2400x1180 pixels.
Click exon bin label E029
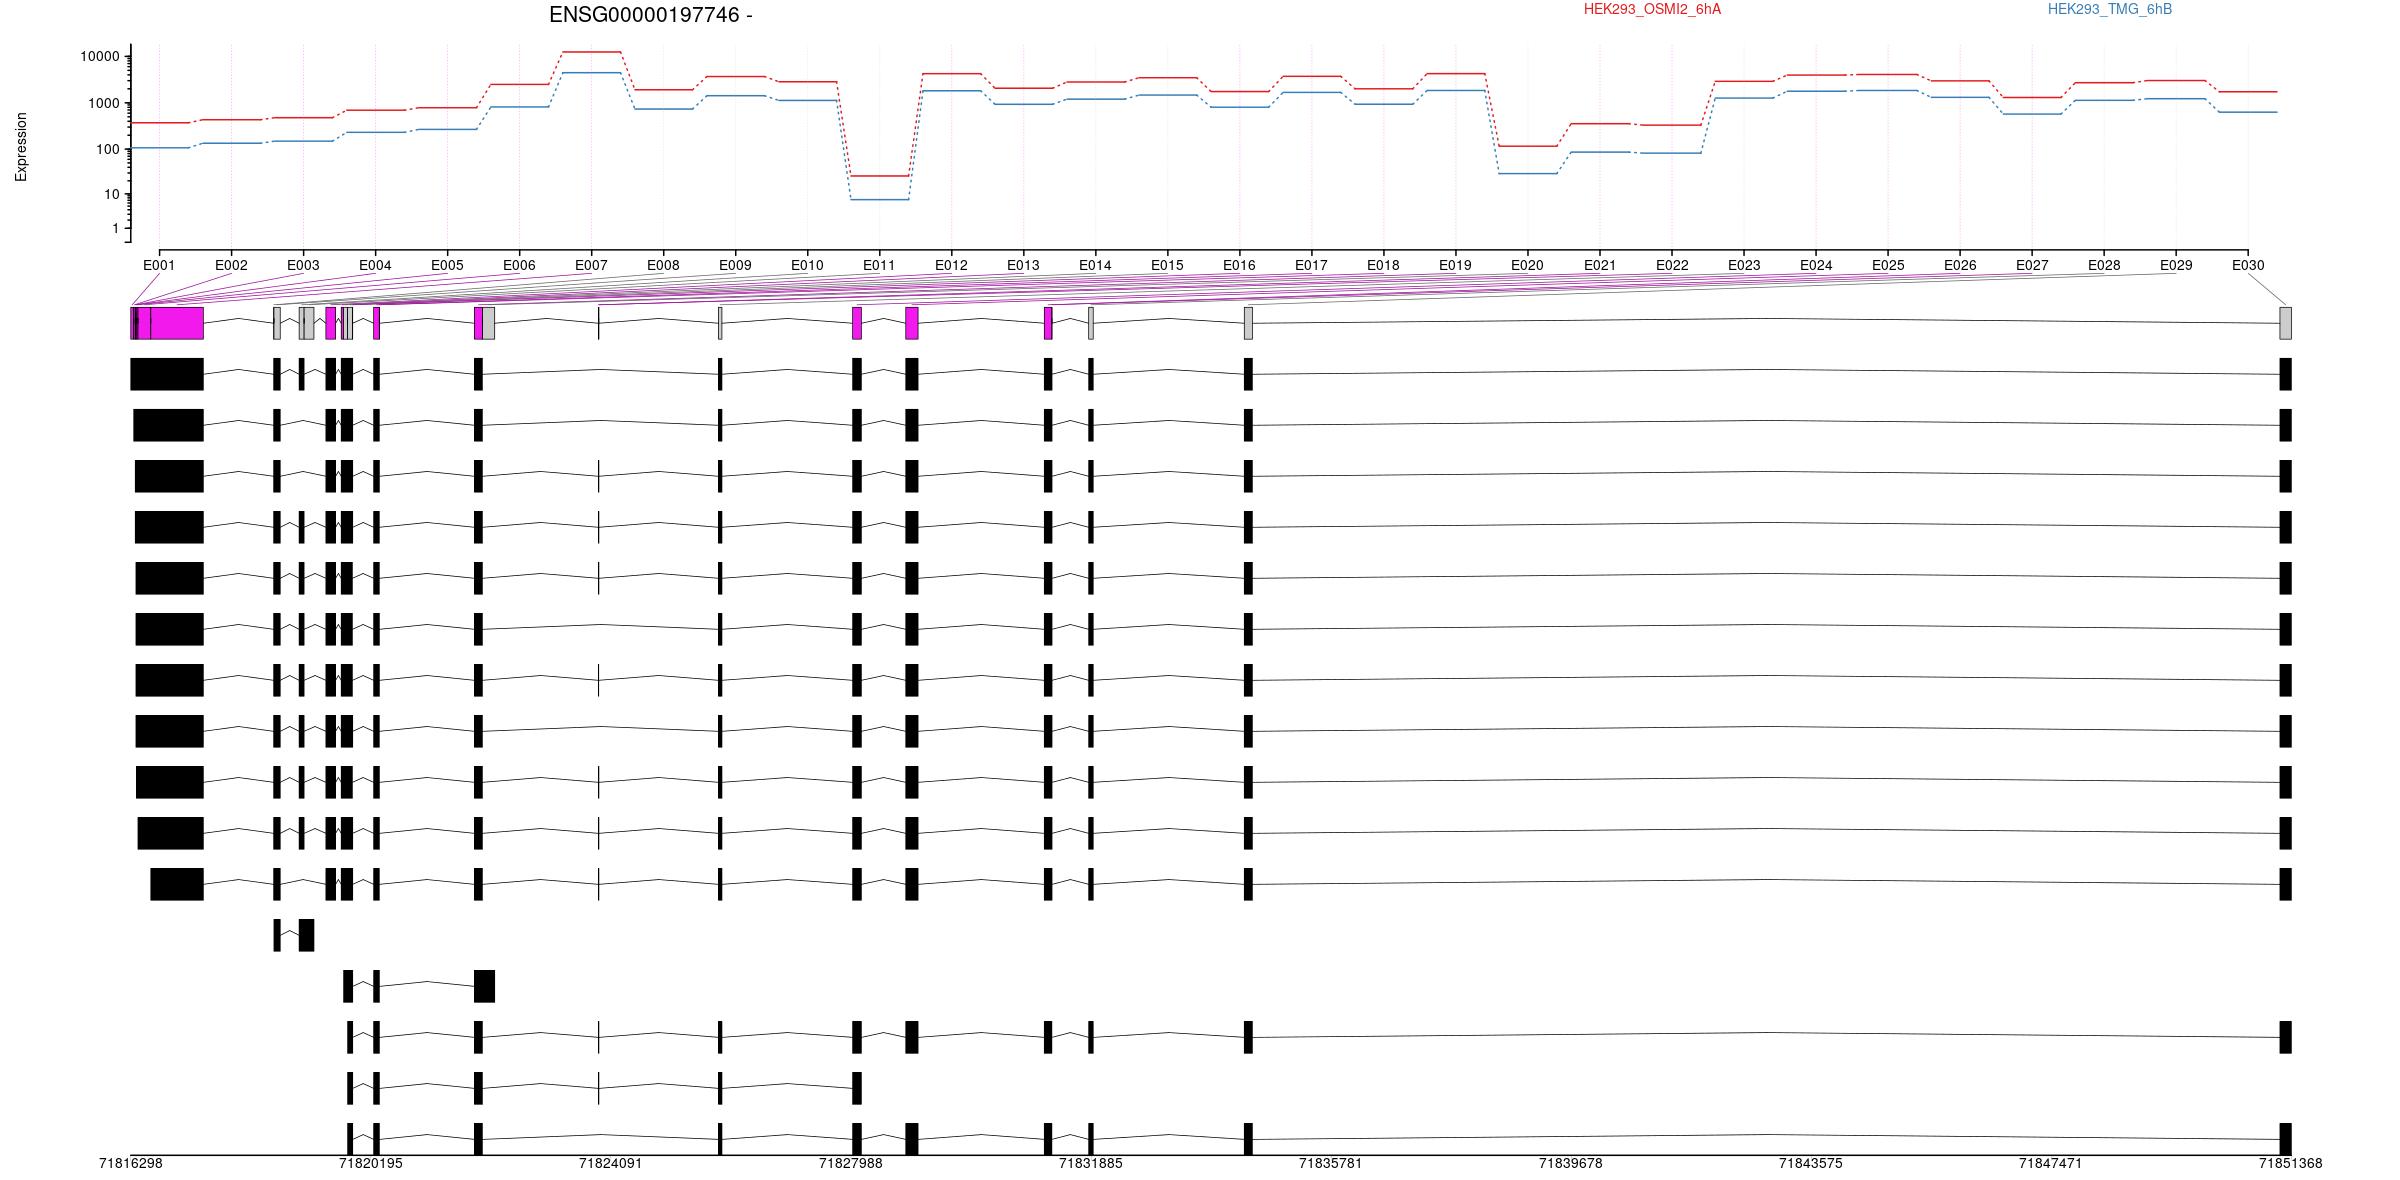pos(2176,265)
